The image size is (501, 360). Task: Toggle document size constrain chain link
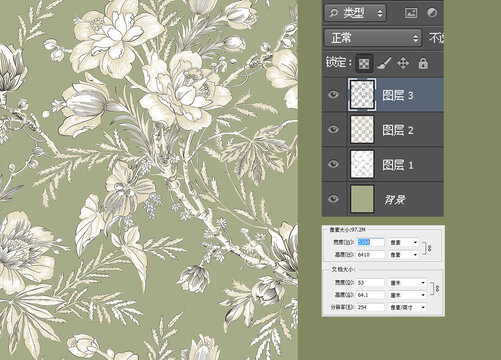[x=438, y=289]
